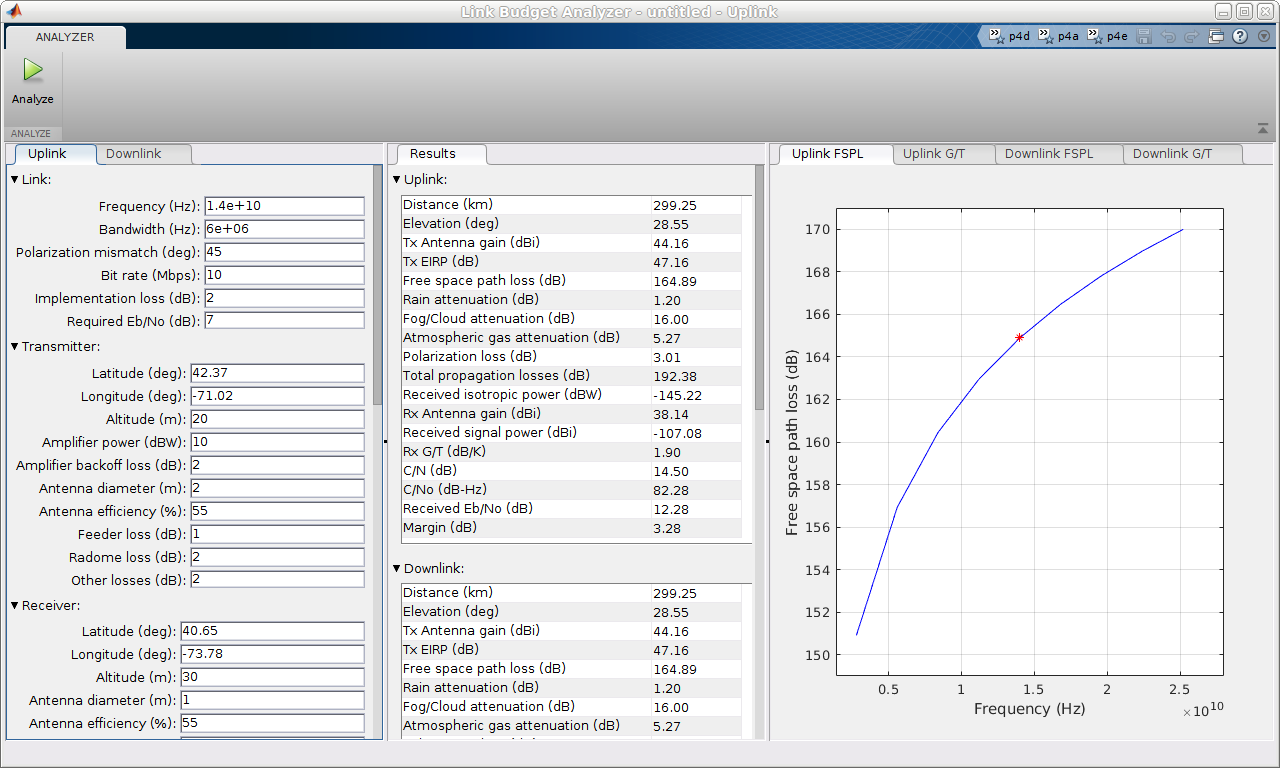Click the Required Eb/No input field
The height and width of the screenshot is (768, 1280).
tap(284, 321)
